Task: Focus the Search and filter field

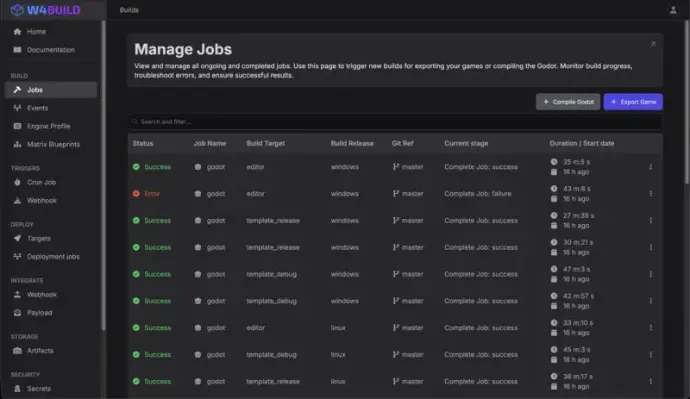Action: pyautogui.click(x=395, y=121)
